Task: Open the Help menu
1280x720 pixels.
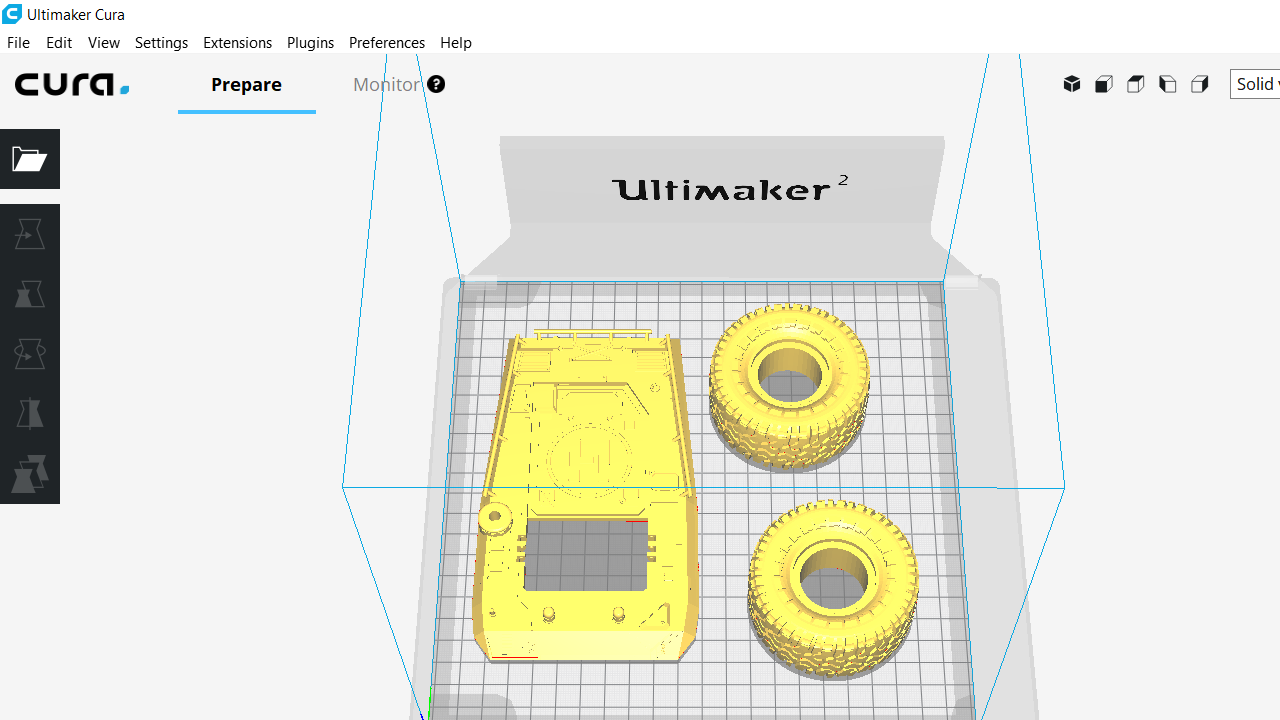Action: [x=456, y=43]
